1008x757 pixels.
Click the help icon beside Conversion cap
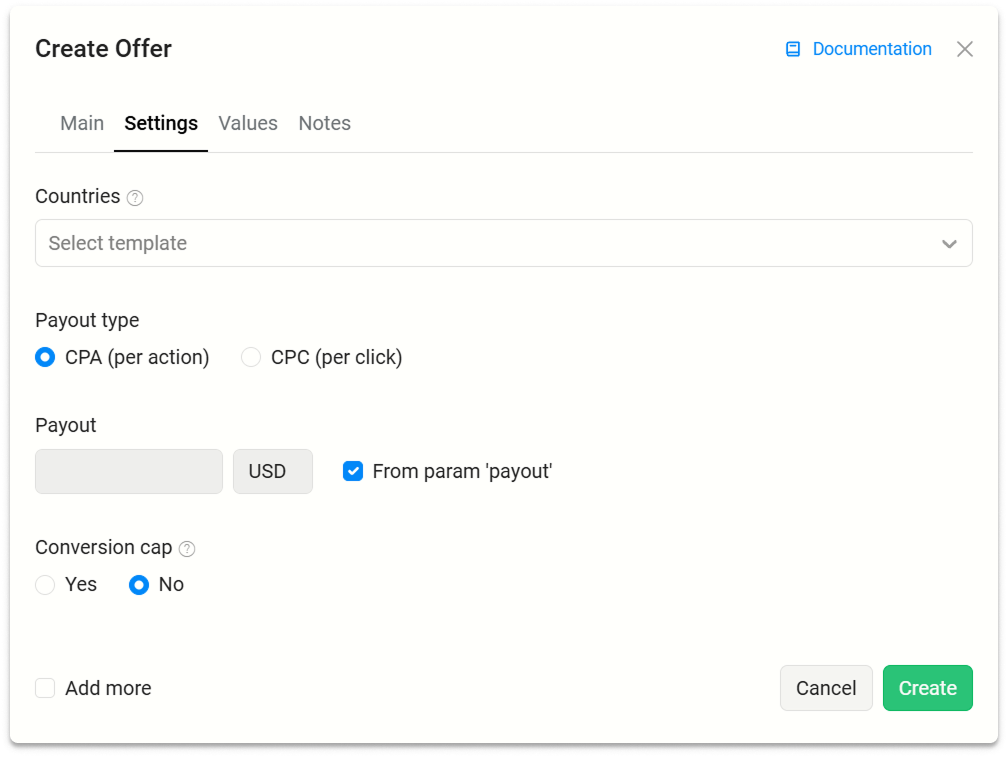coord(187,549)
